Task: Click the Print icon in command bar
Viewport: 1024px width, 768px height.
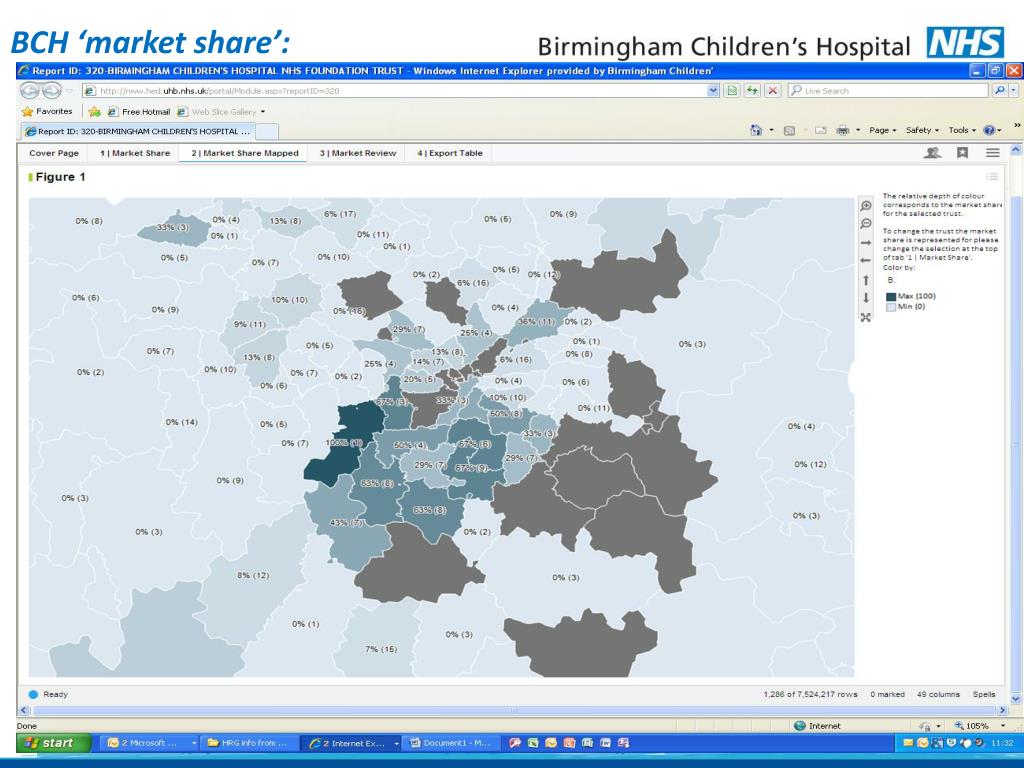Action: (842, 131)
